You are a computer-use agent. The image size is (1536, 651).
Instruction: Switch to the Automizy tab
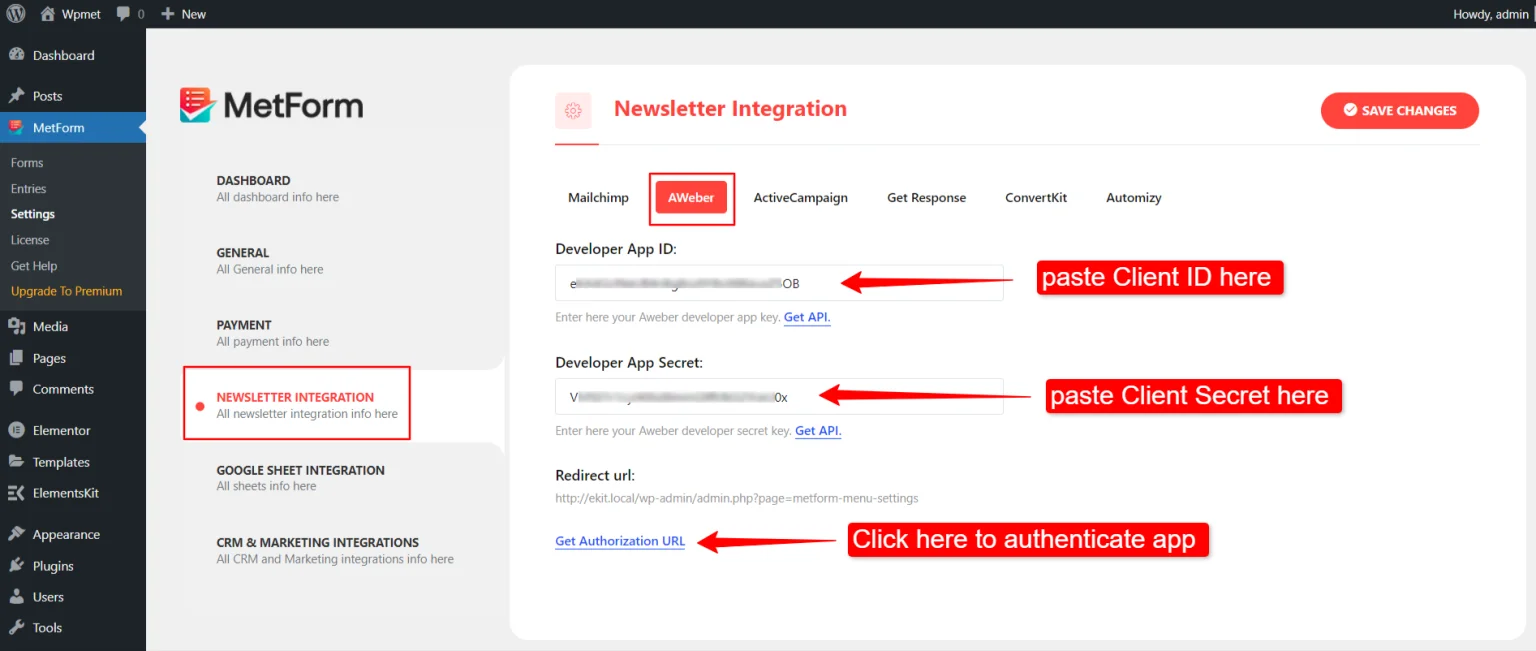(x=1133, y=197)
